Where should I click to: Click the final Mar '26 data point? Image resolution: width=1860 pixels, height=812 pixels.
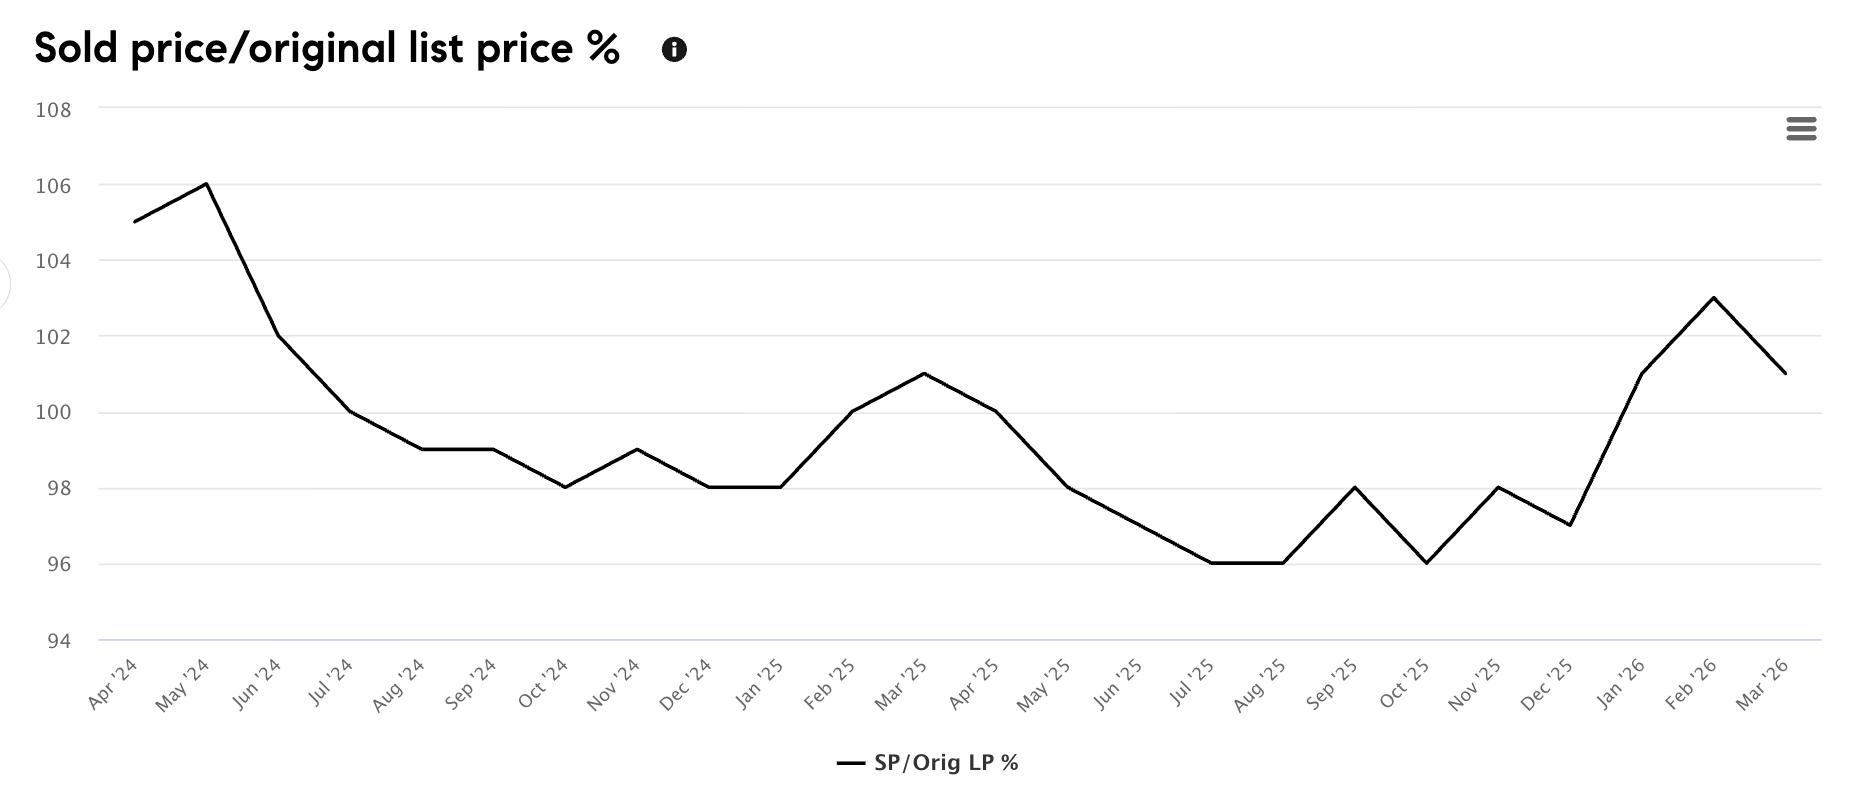pos(1785,374)
